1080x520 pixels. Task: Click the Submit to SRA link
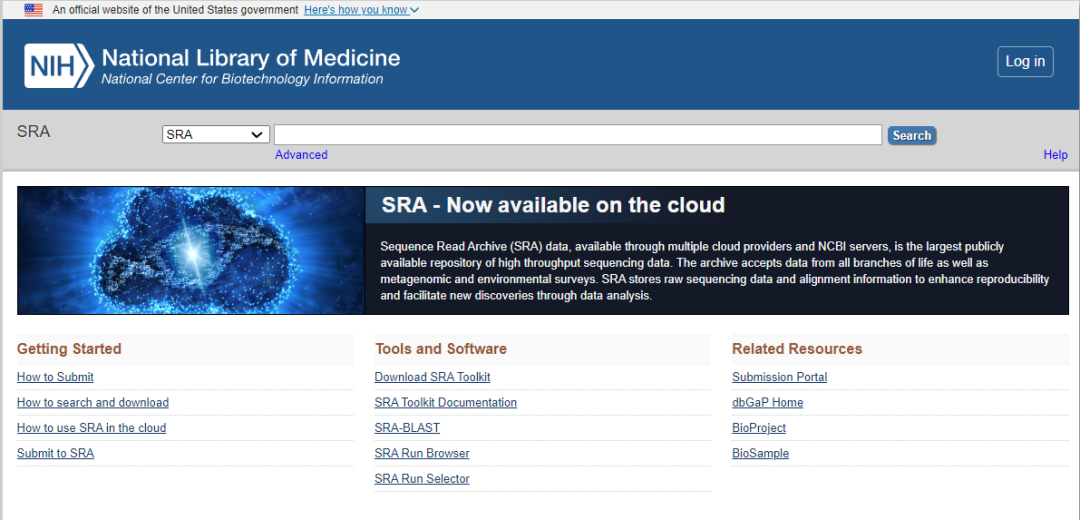tap(55, 454)
